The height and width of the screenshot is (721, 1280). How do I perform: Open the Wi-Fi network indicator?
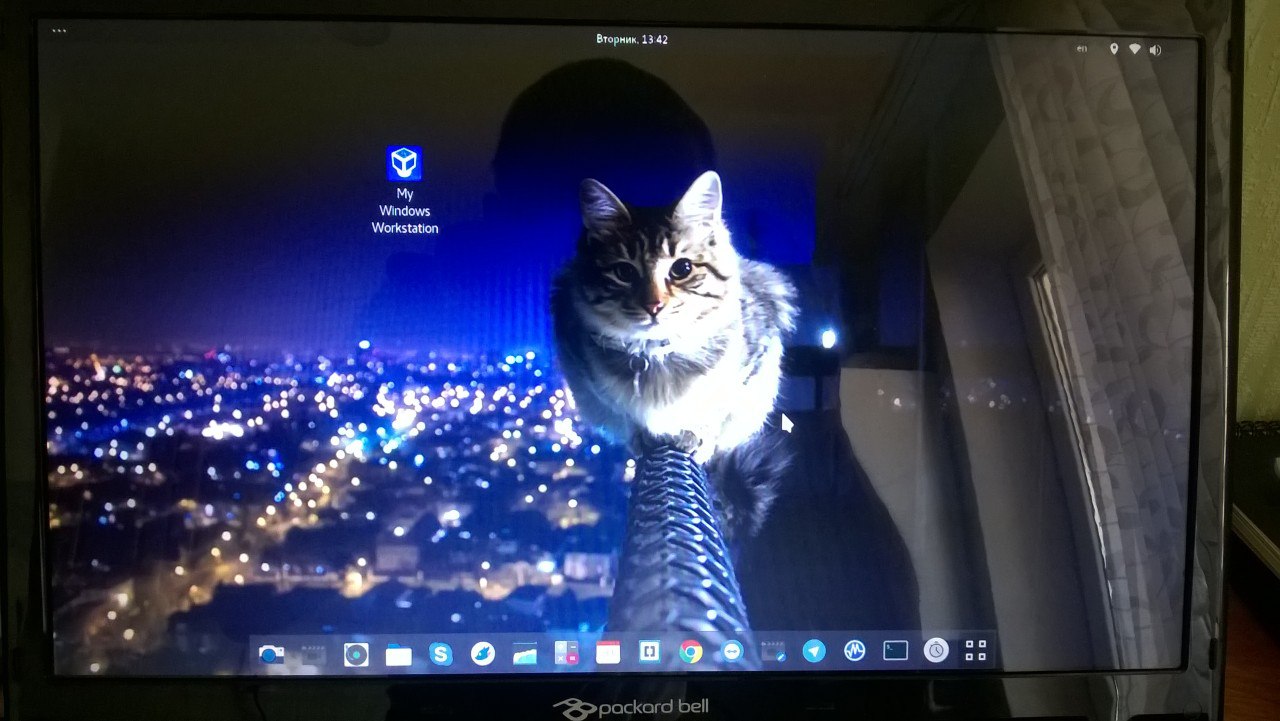click(x=1135, y=49)
